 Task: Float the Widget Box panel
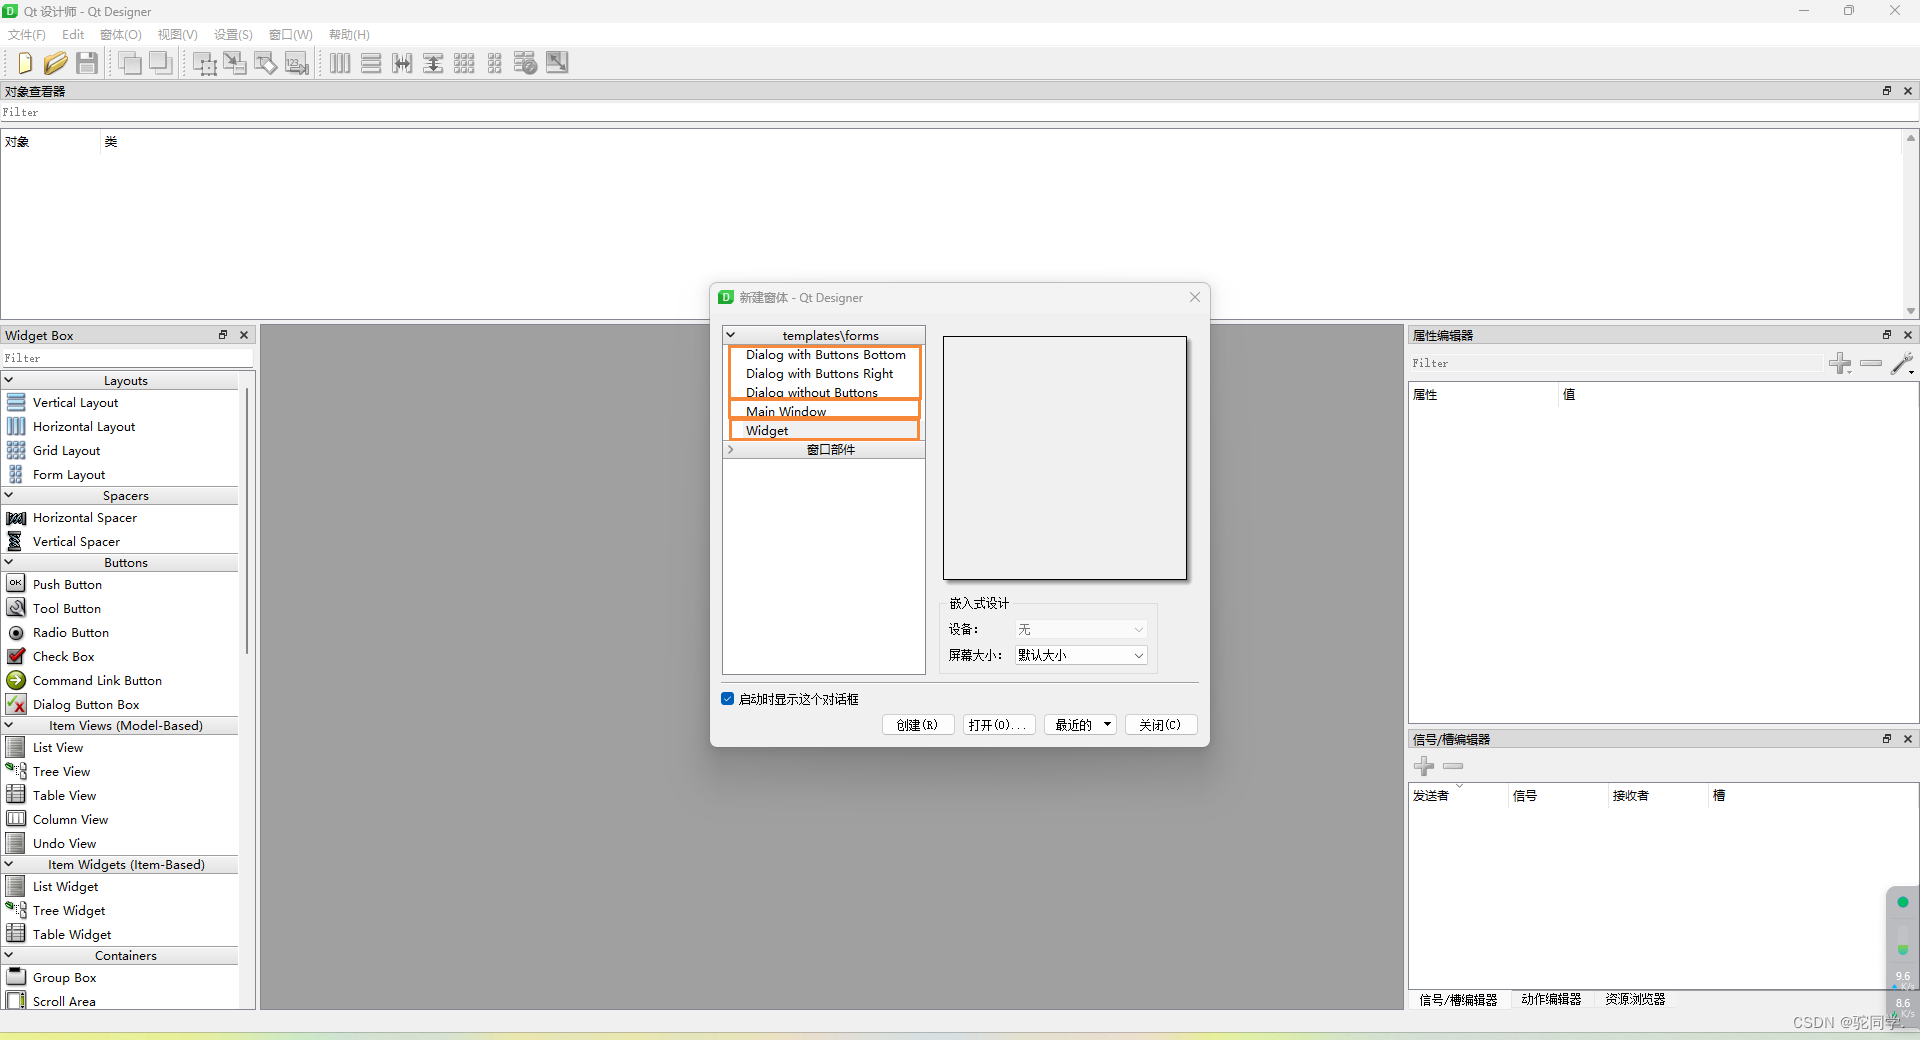click(x=223, y=335)
